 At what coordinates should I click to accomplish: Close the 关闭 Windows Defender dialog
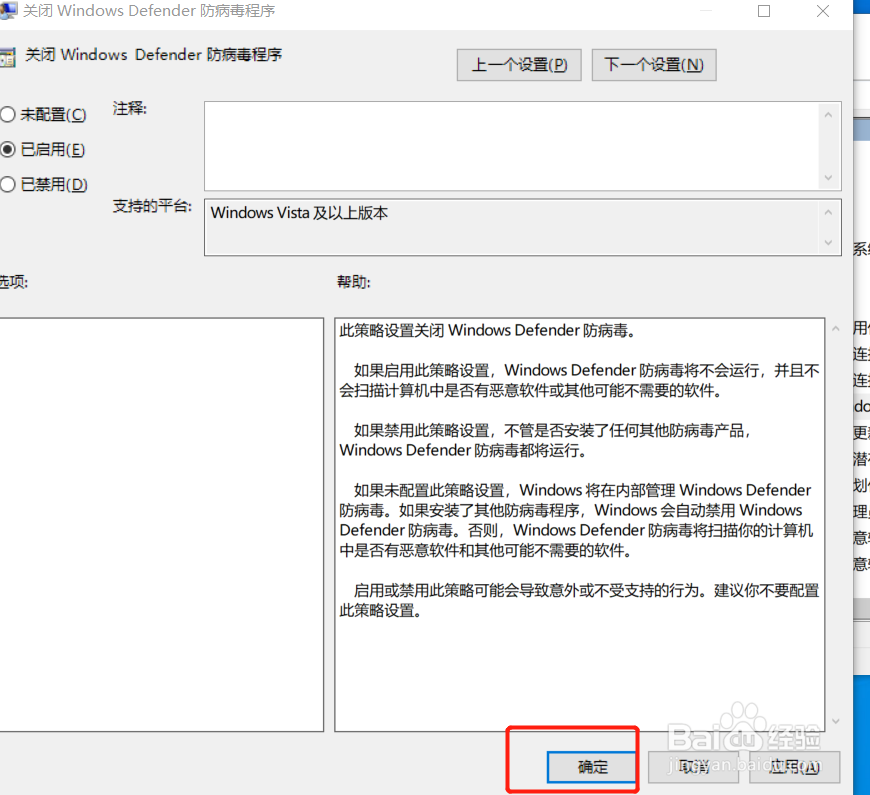(823, 11)
